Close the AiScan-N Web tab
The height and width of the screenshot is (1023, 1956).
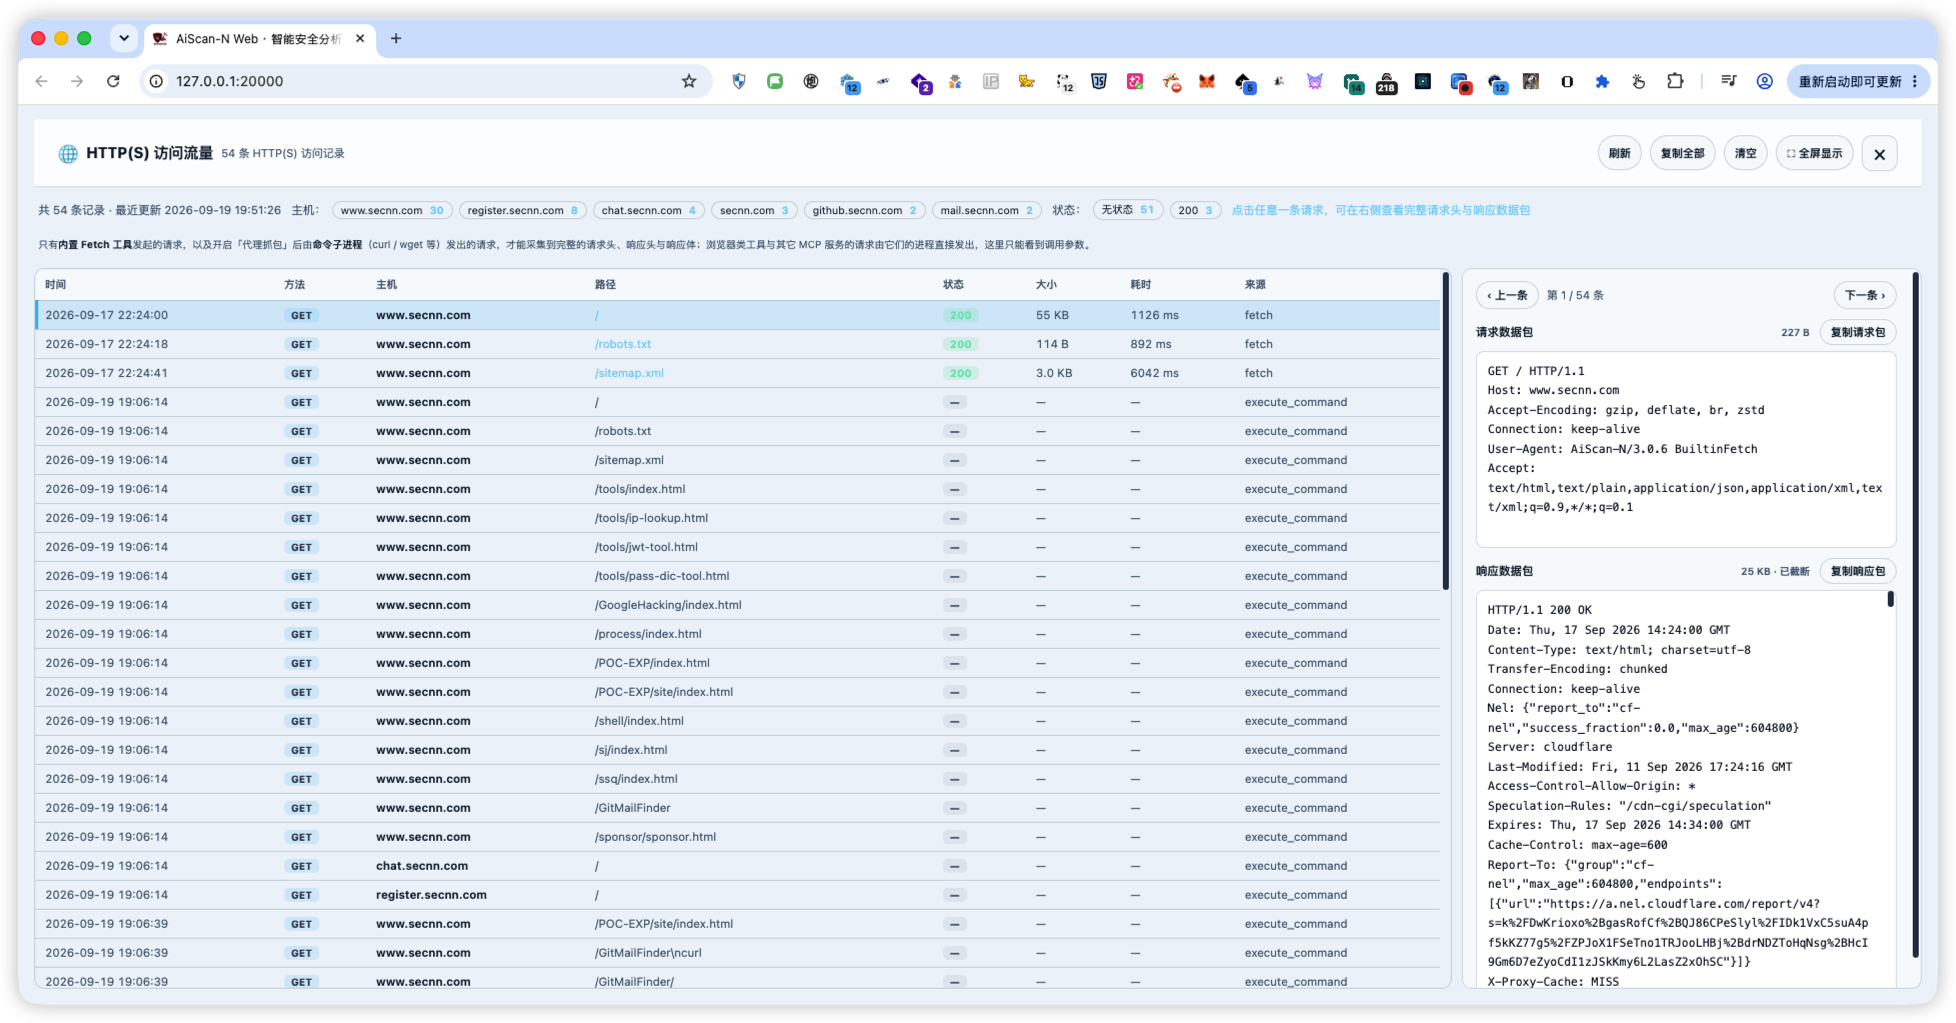tap(360, 38)
